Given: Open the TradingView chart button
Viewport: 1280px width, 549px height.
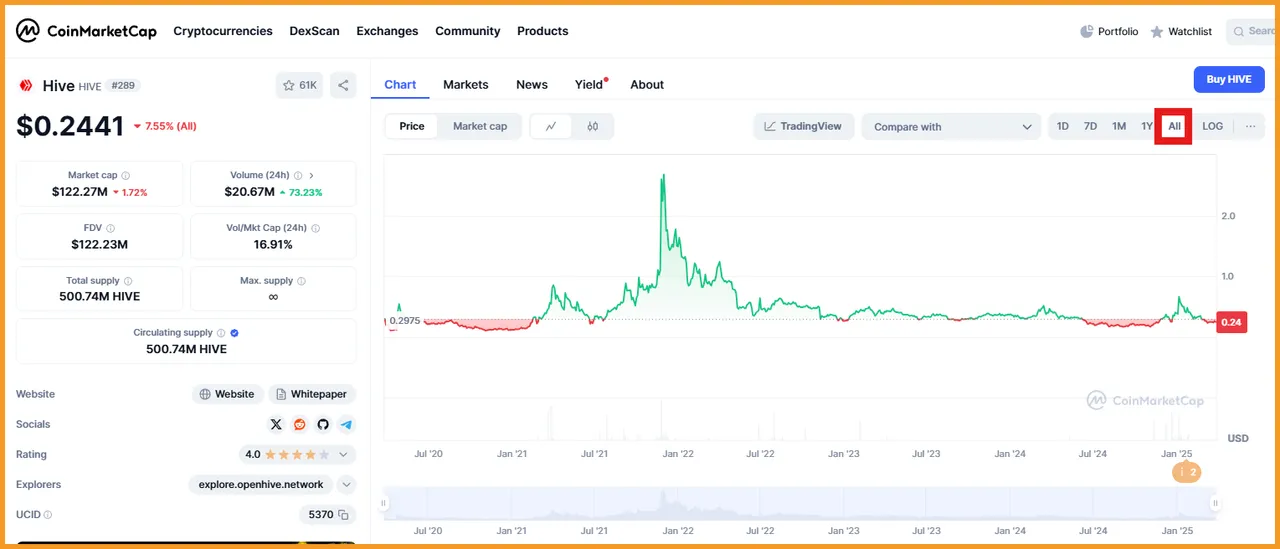Looking at the screenshot, I should pyautogui.click(x=803, y=126).
